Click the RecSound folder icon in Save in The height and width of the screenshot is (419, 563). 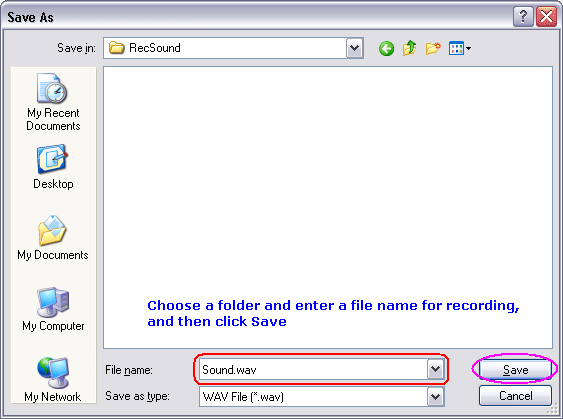(116, 47)
